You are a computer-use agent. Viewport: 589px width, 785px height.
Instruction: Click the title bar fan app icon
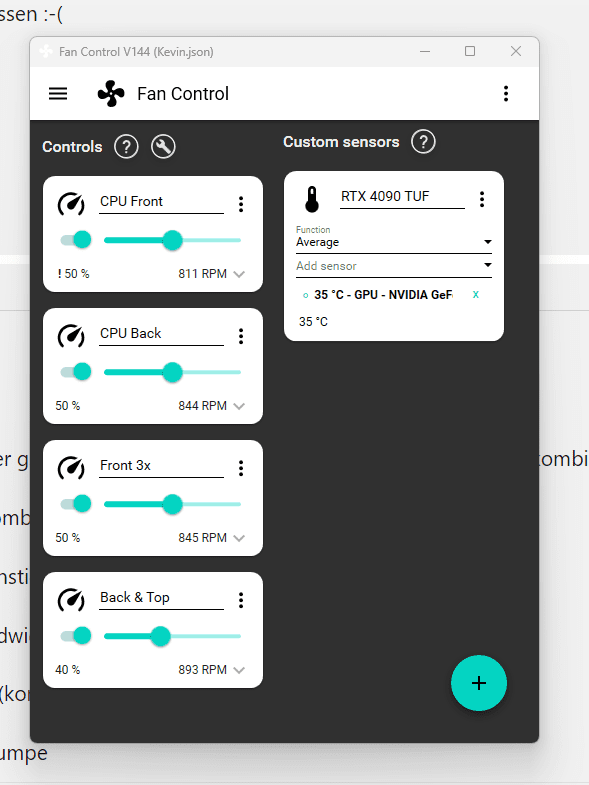tap(46, 52)
